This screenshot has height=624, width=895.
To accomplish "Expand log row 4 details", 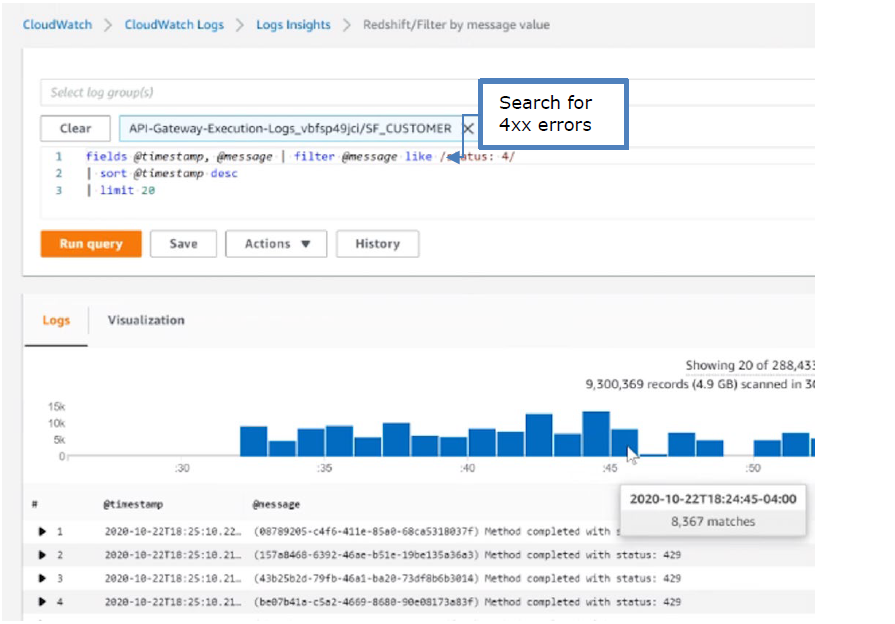I will pos(42,601).
